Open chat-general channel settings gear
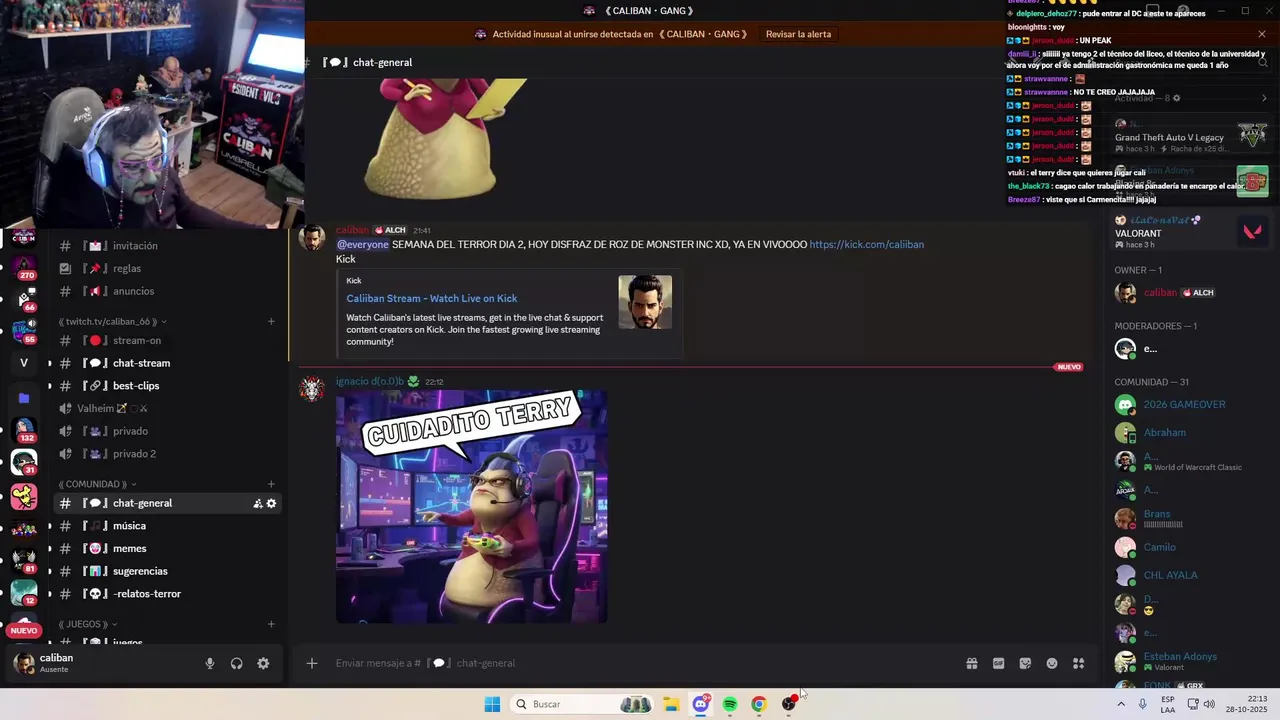The image size is (1280, 720). (271, 503)
